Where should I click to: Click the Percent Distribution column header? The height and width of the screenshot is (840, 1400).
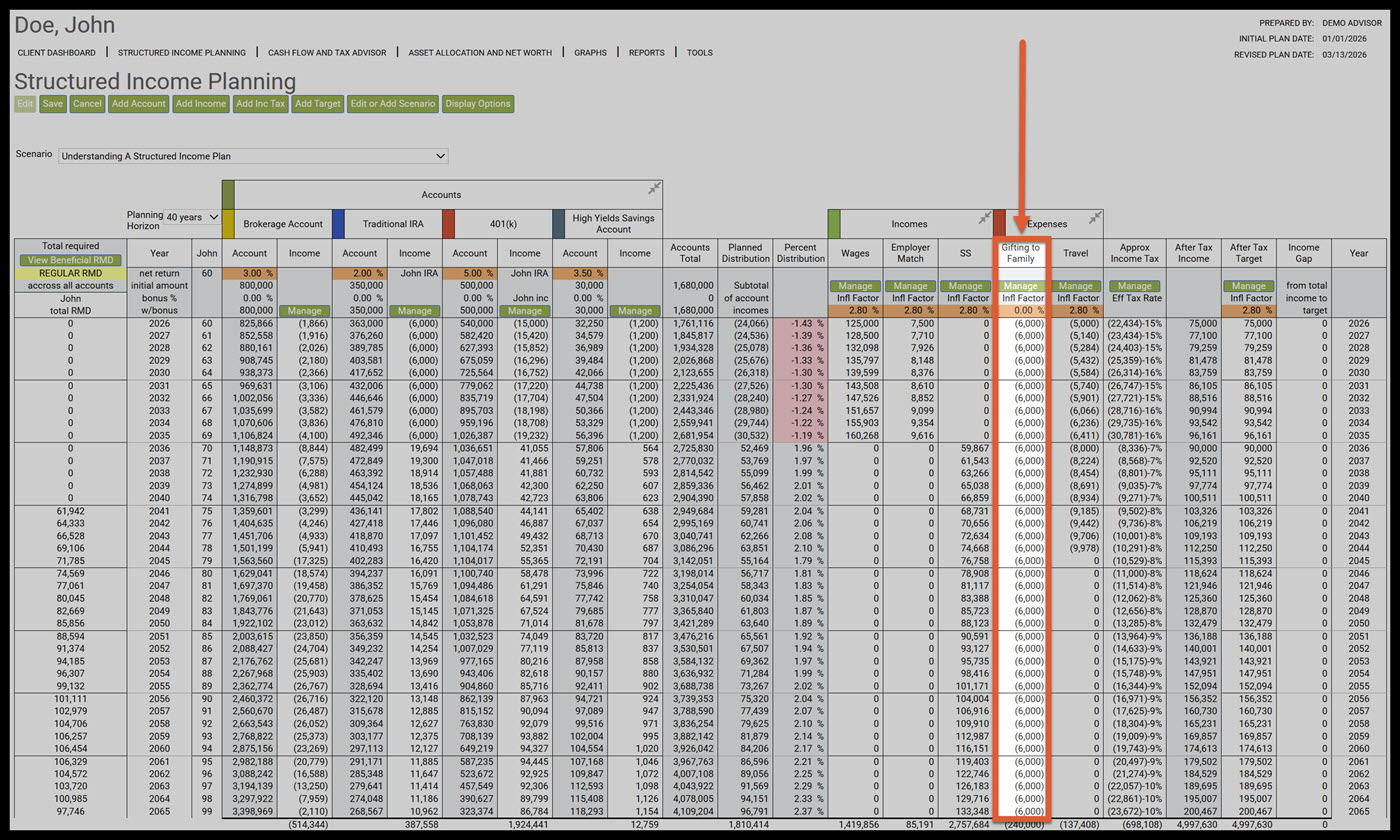pyautogui.click(x=801, y=253)
